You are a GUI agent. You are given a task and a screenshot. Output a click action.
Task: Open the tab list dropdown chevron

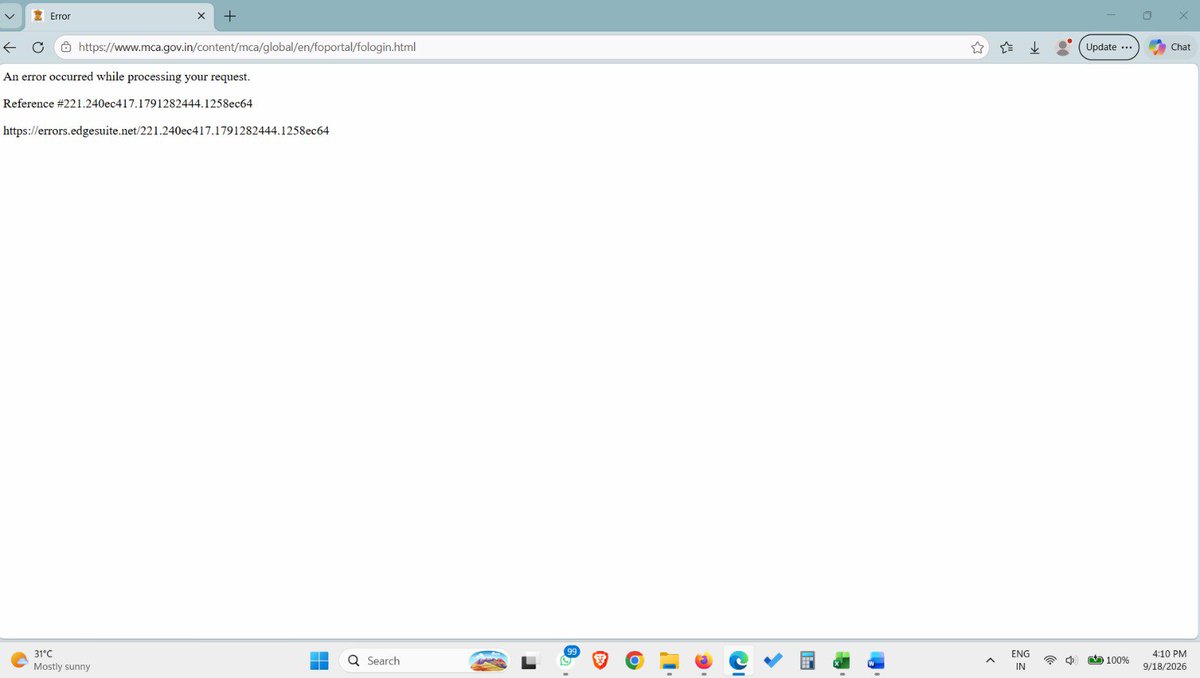[10, 16]
